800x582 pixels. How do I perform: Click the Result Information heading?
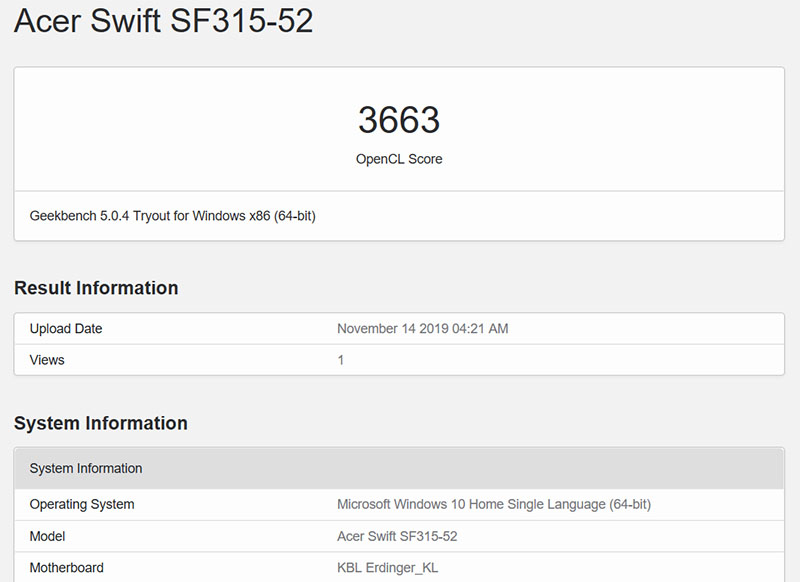tap(96, 288)
